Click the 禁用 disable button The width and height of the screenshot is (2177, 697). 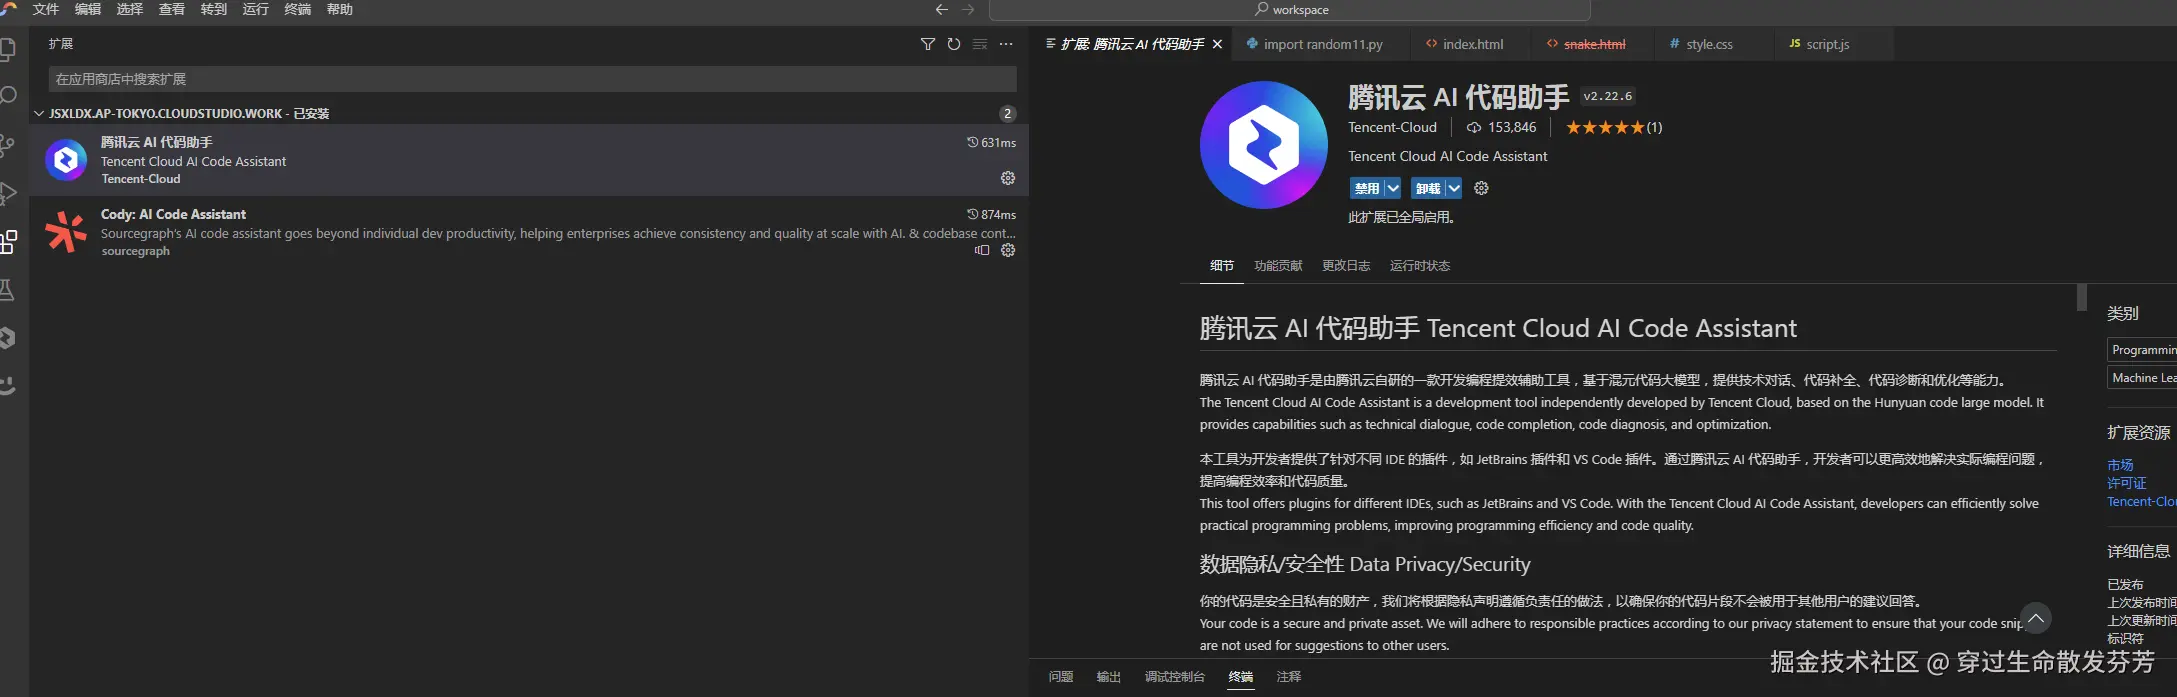1366,188
